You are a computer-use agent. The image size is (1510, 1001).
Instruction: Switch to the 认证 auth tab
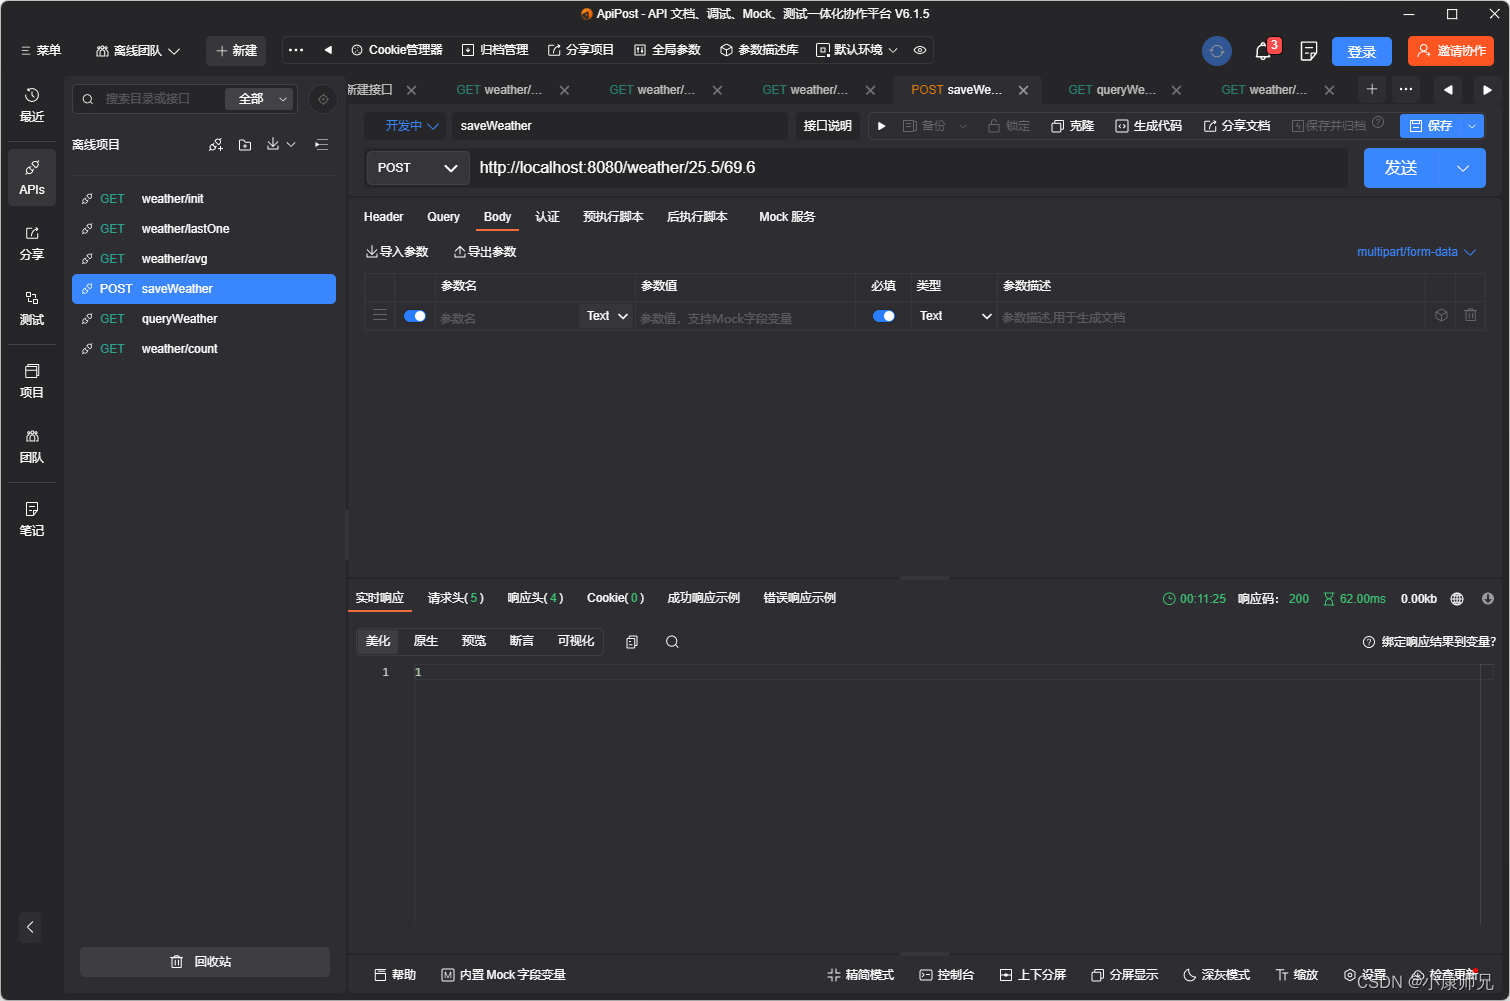(547, 217)
